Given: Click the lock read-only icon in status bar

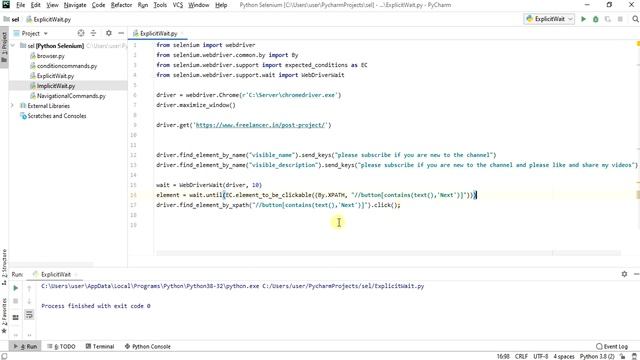Looking at the screenshot, I should (x=622, y=356).
